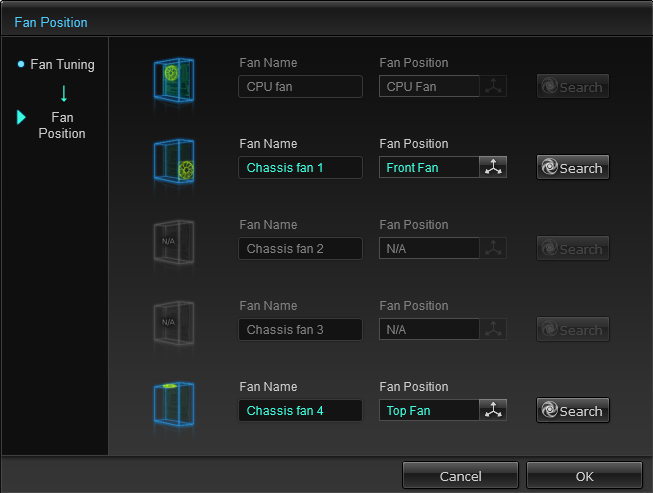Click the position picker icon beside CPU Fan
This screenshot has height=493, width=653.
(x=493, y=86)
